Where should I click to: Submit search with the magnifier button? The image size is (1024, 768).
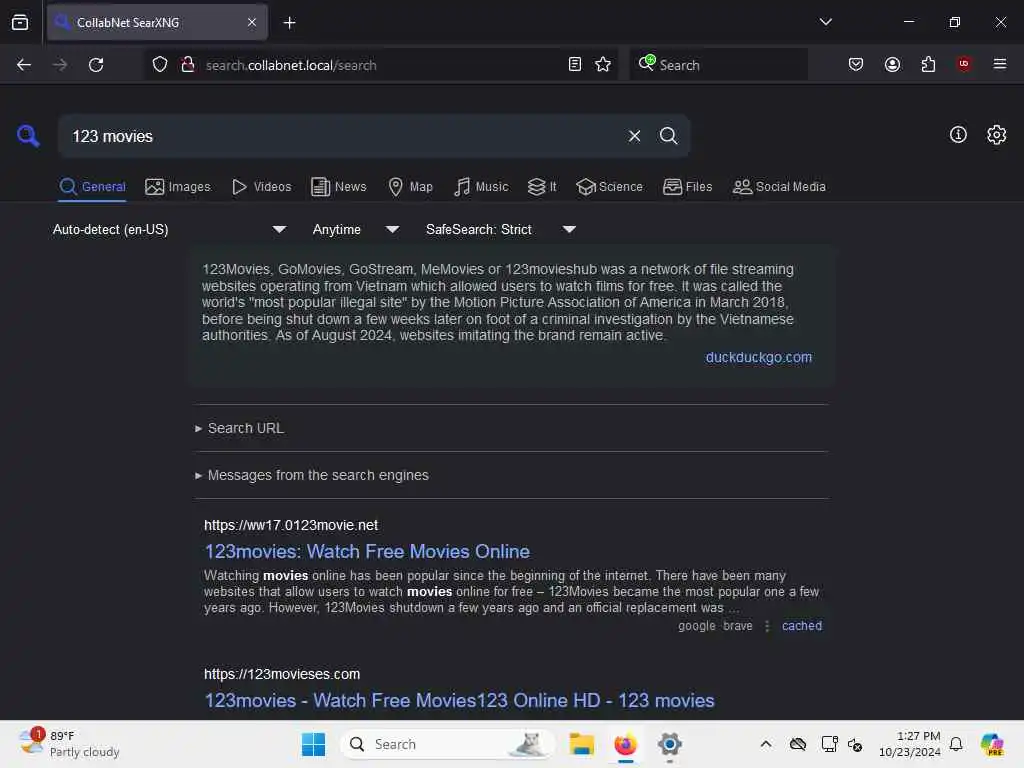coord(668,136)
